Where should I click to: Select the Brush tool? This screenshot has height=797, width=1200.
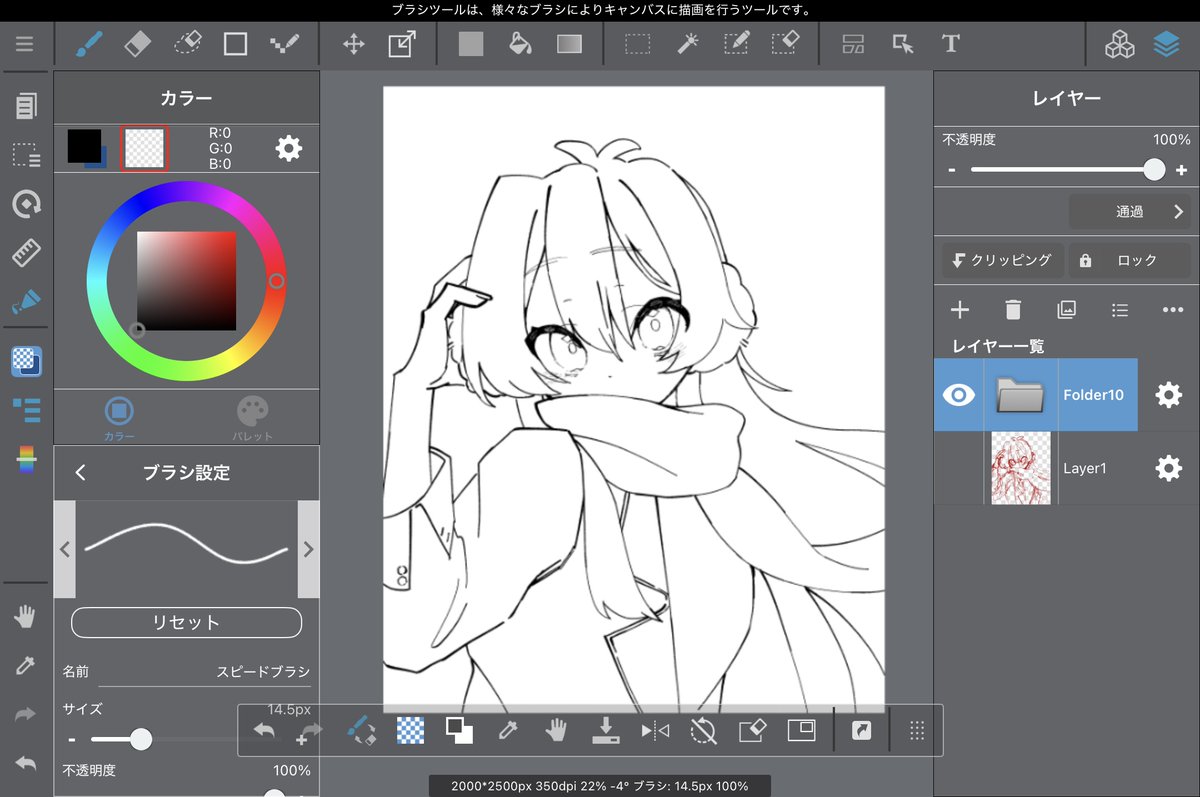coord(90,44)
